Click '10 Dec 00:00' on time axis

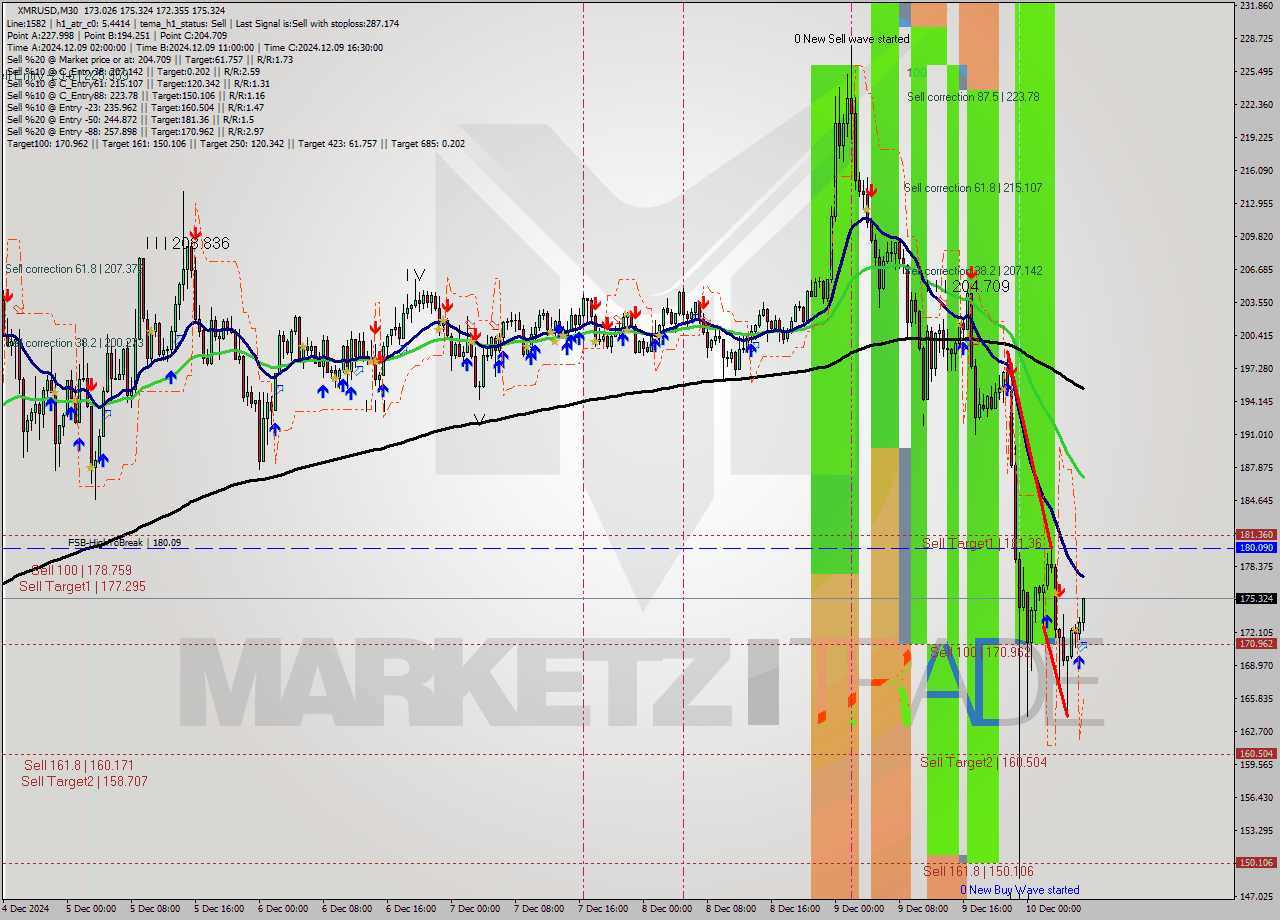1053,909
